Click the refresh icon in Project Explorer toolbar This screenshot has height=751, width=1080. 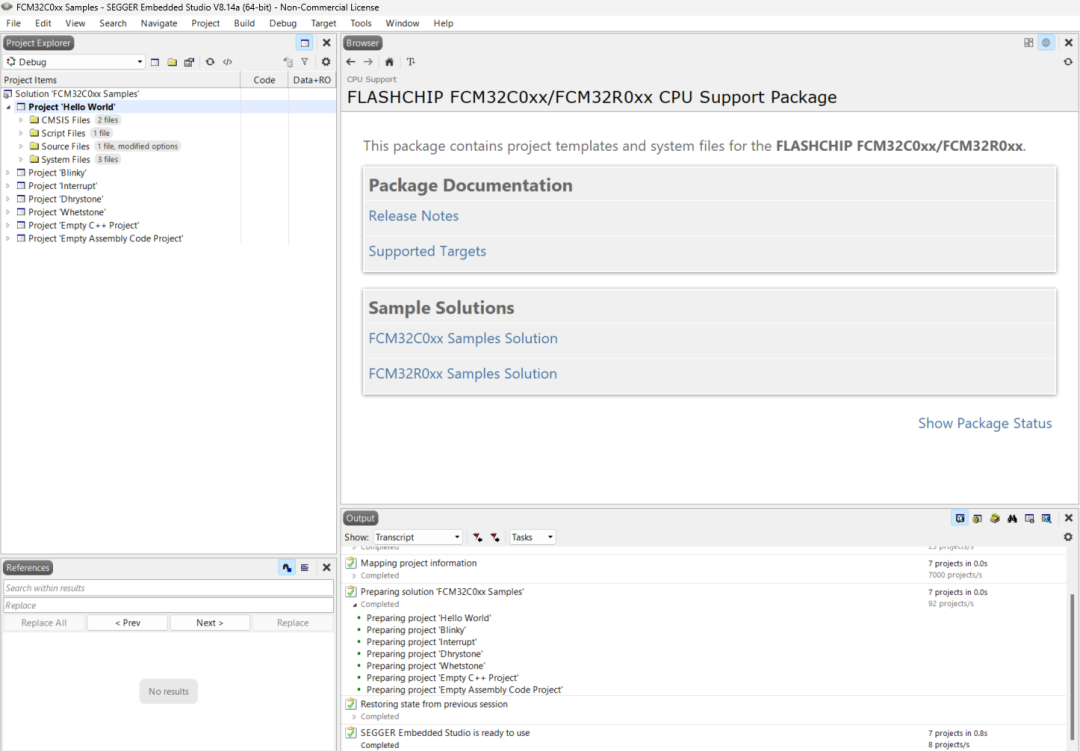(x=210, y=62)
